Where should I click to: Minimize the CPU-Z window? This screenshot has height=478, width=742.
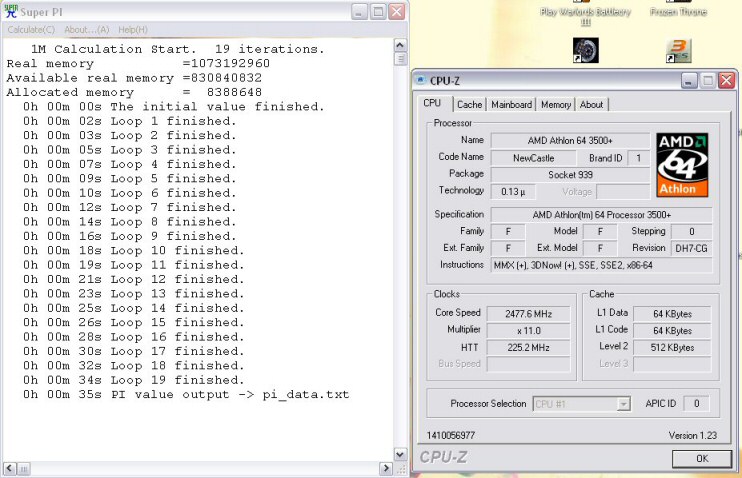pyautogui.click(x=689, y=80)
